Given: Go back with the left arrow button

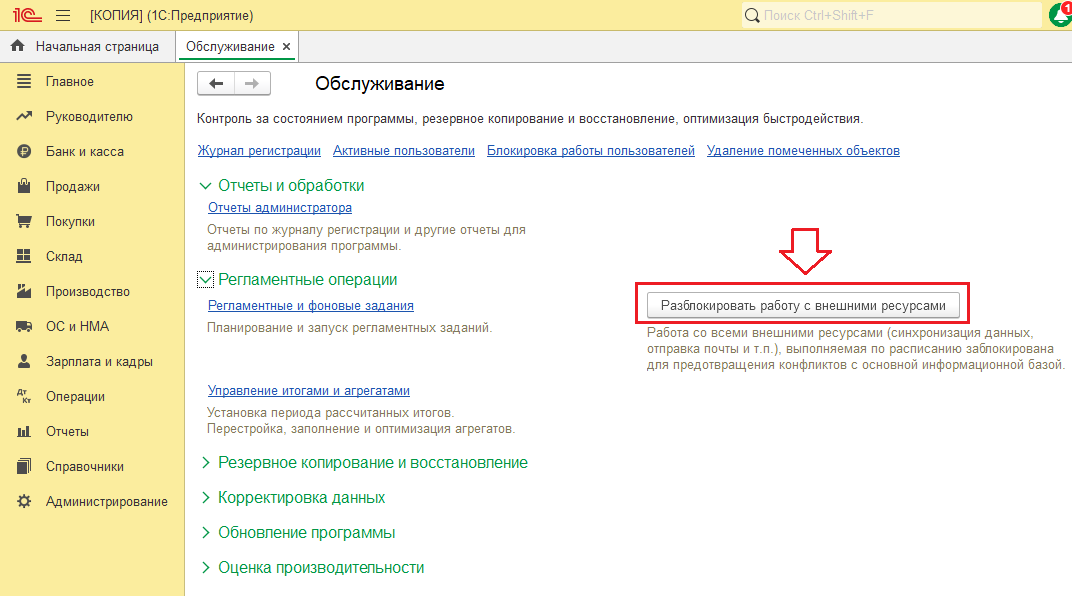Looking at the screenshot, I should (x=216, y=83).
